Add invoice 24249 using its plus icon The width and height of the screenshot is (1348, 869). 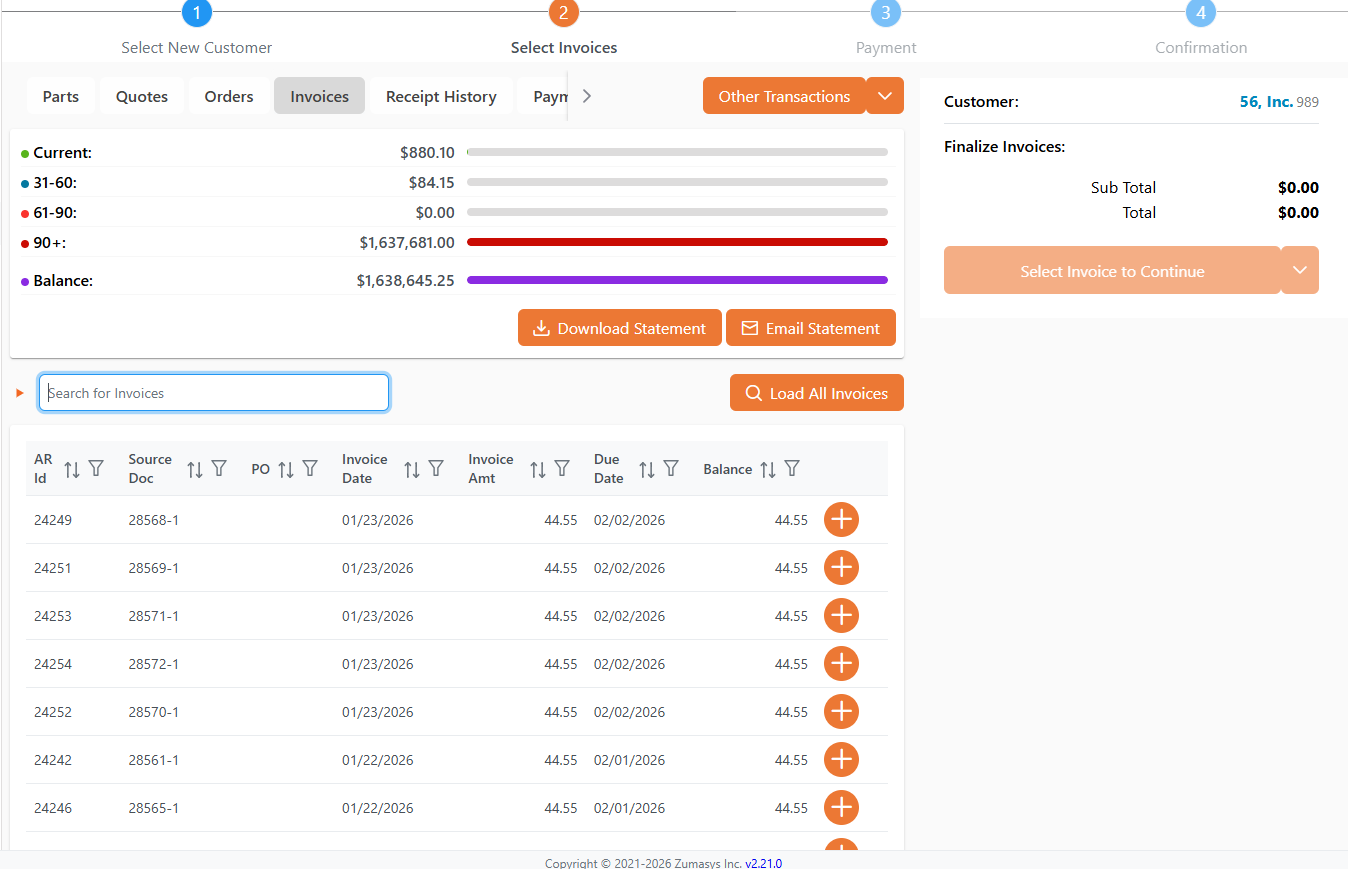[841, 519]
